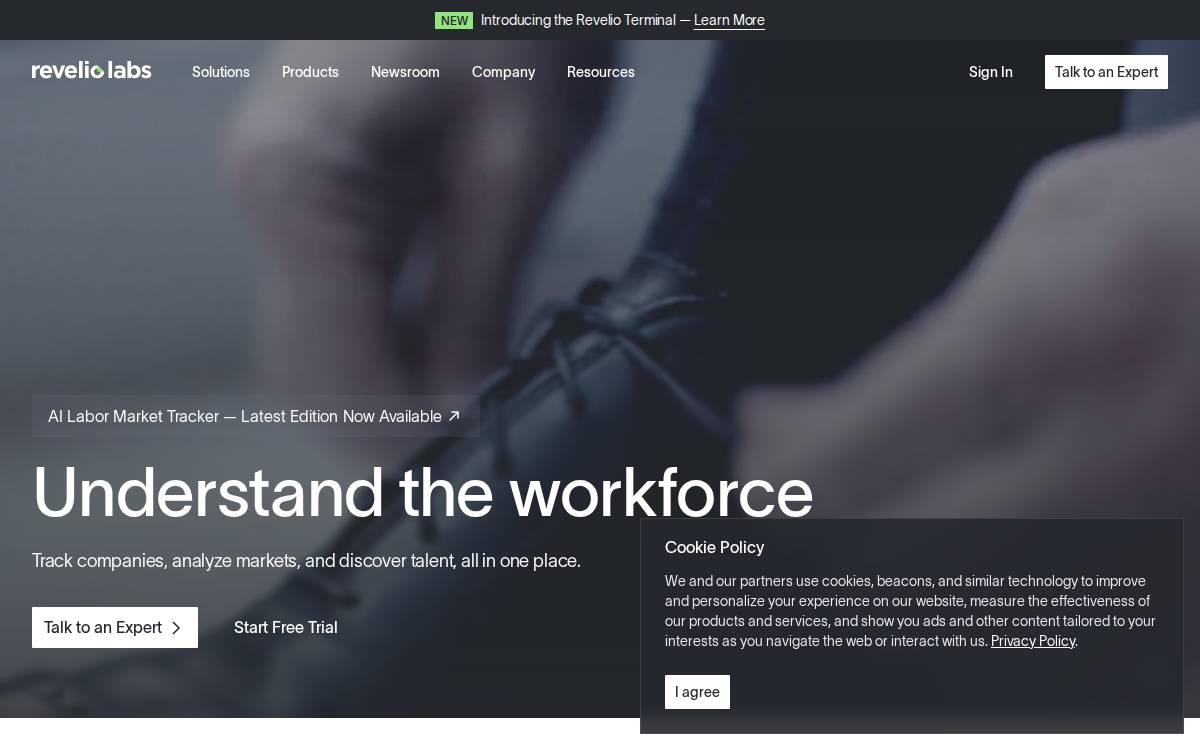Click Sign In in the header
The width and height of the screenshot is (1200, 750).
991,72
